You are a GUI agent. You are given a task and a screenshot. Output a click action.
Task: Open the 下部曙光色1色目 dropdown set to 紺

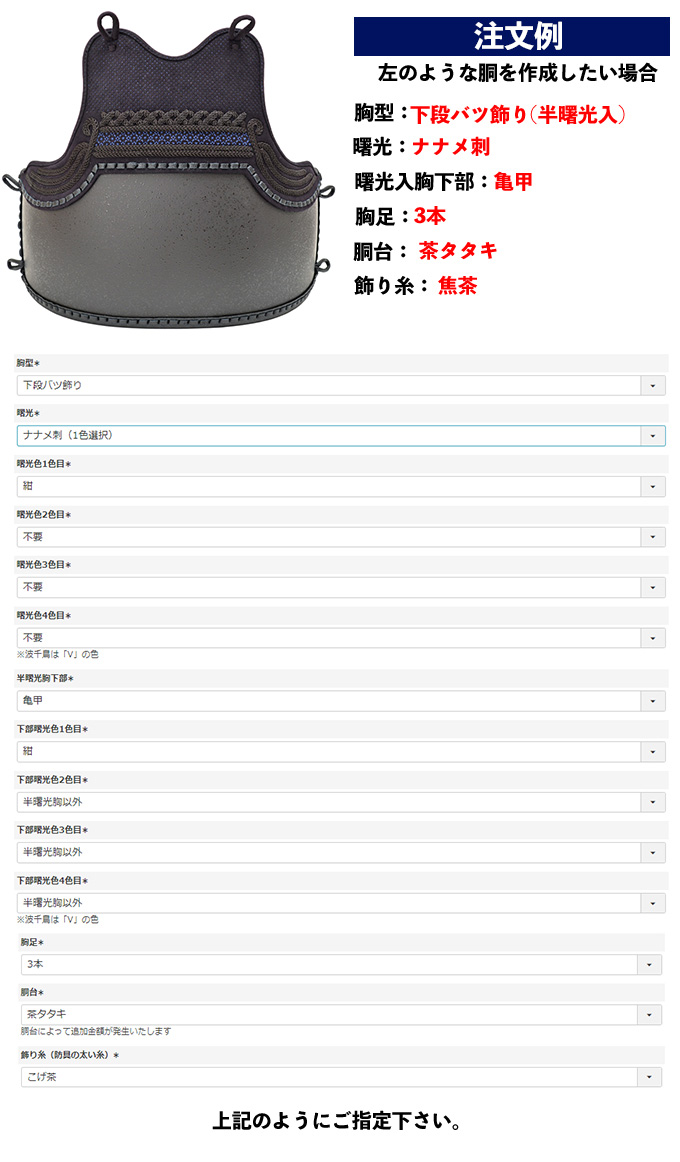coord(341,751)
